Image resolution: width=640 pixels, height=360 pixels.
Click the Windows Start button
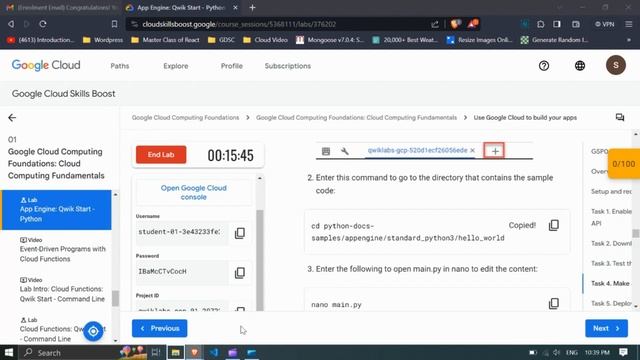(x=9, y=352)
